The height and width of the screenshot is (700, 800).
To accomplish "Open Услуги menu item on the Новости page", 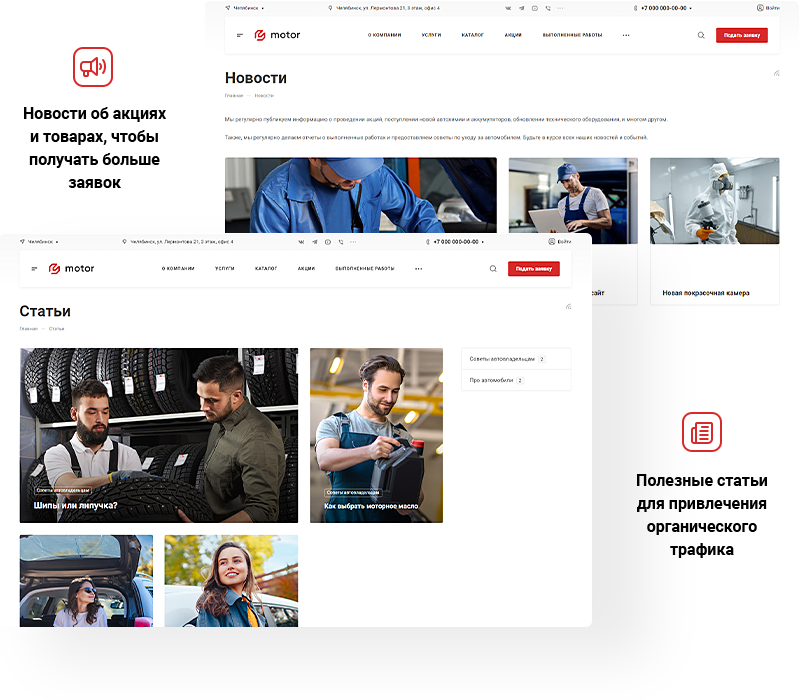I will click(x=431, y=35).
